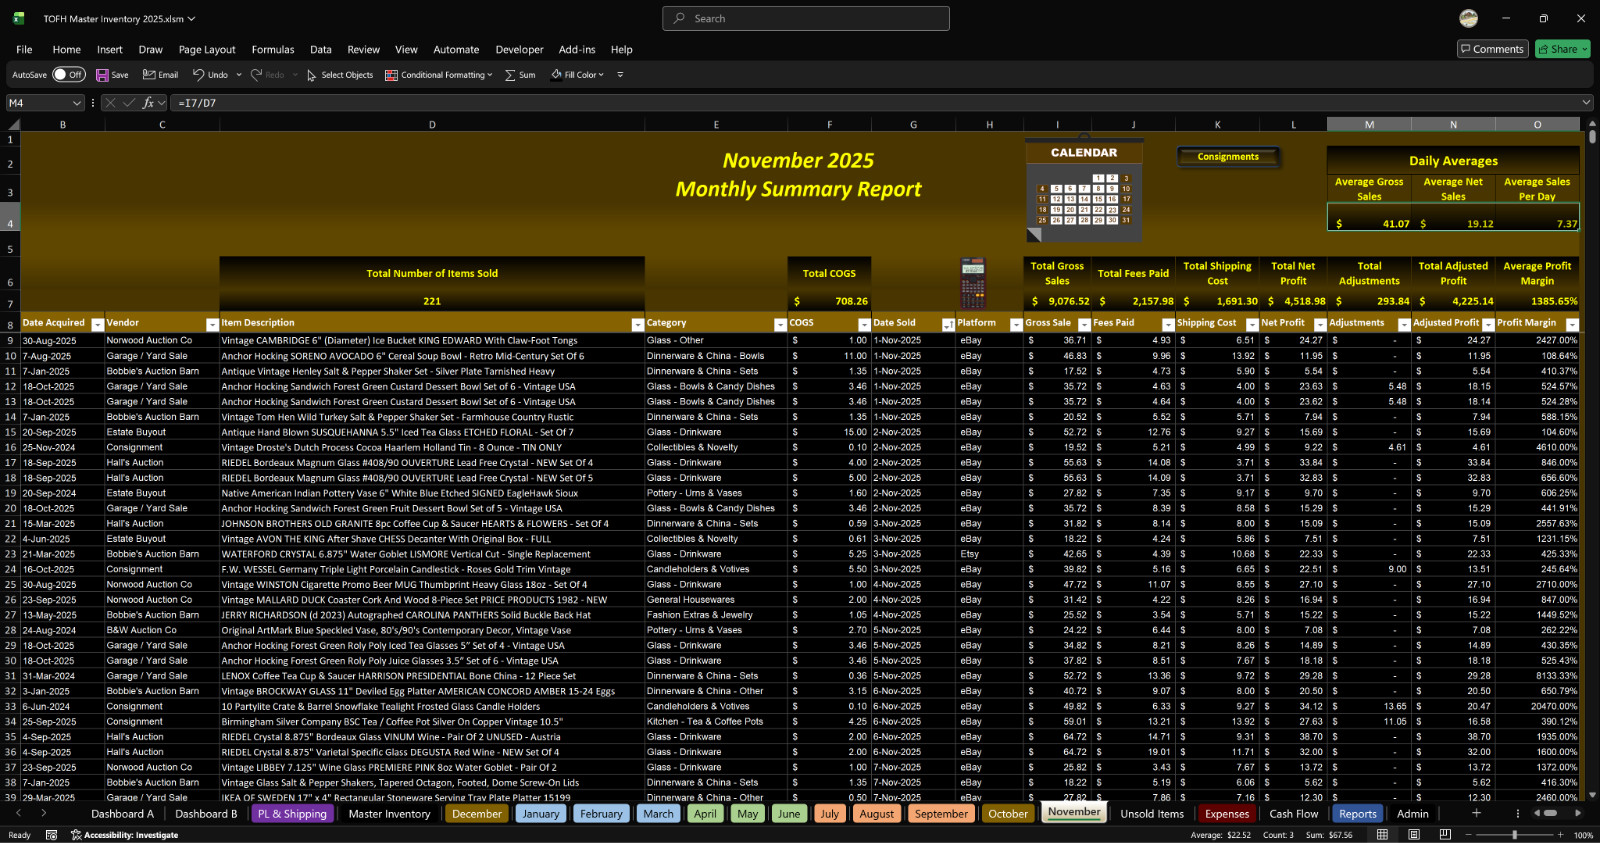
Task: Click the Sum sigma icon
Action: [511, 75]
